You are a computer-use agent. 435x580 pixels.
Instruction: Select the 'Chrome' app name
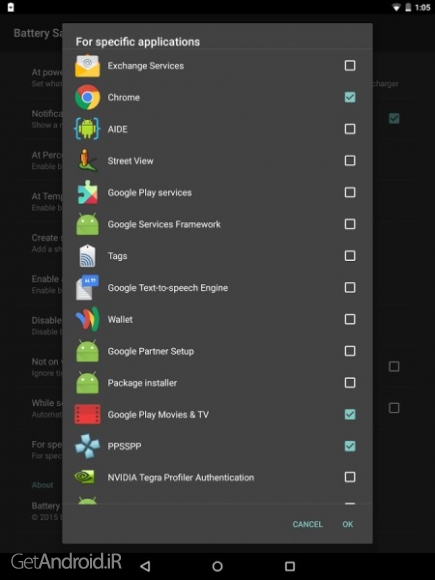click(124, 97)
